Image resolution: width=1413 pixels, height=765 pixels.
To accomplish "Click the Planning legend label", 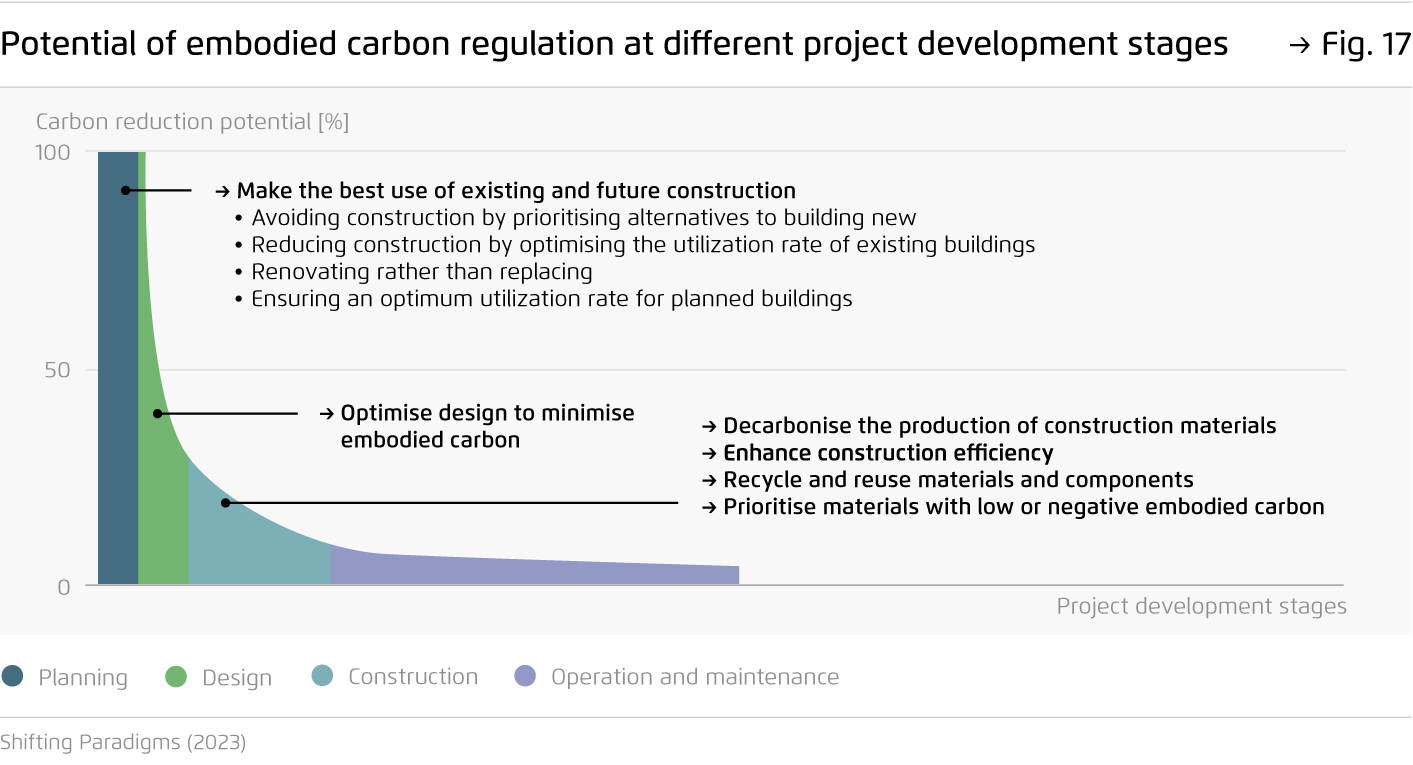I will [83, 678].
